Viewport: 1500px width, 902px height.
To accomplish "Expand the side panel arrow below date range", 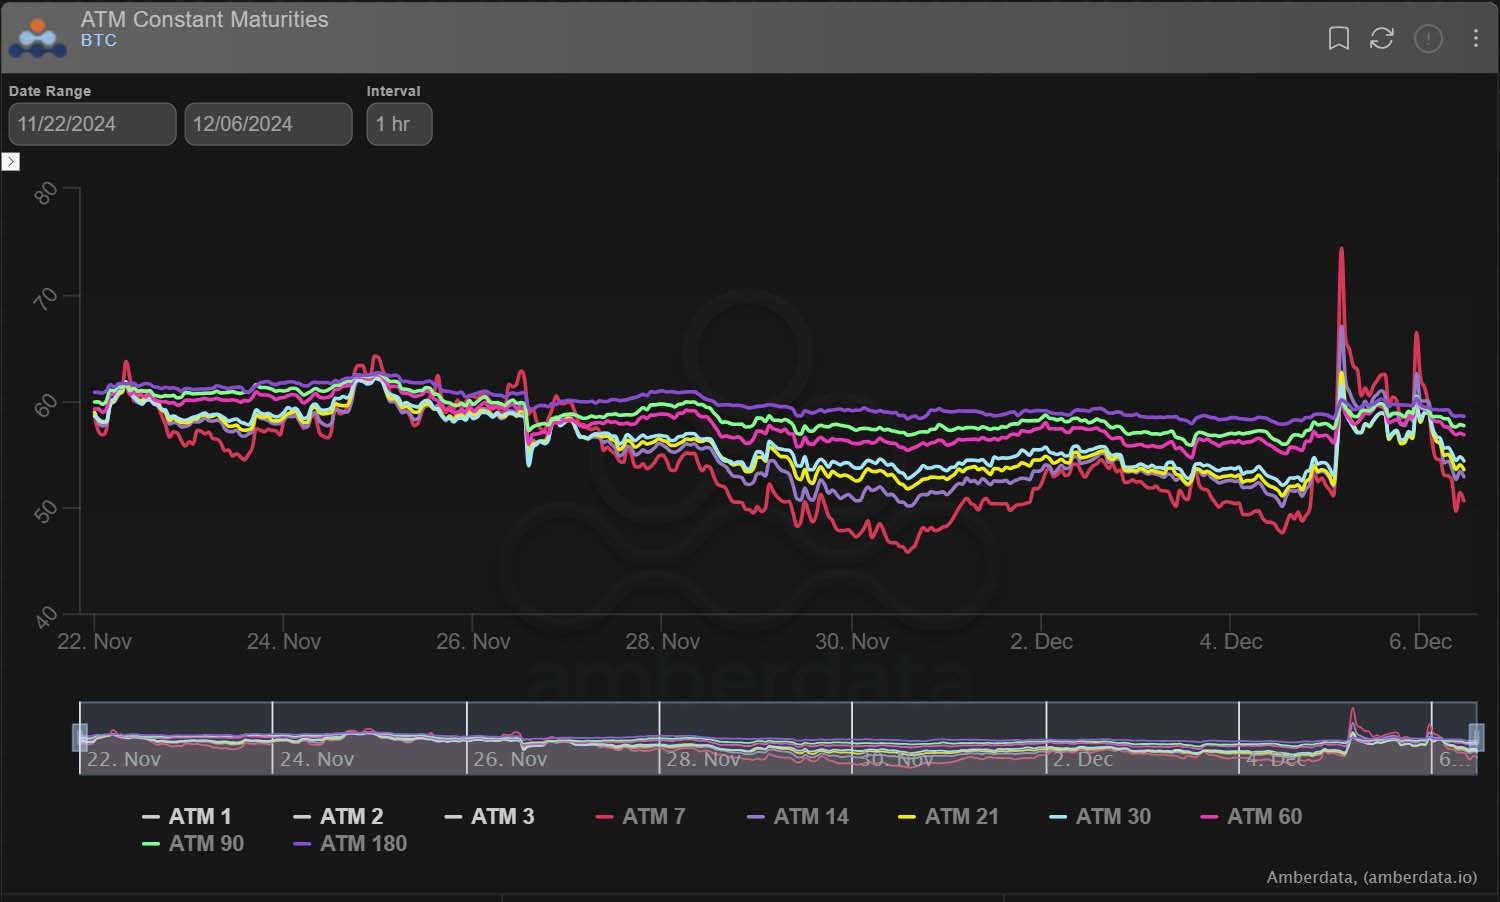I will (x=11, y=162).
